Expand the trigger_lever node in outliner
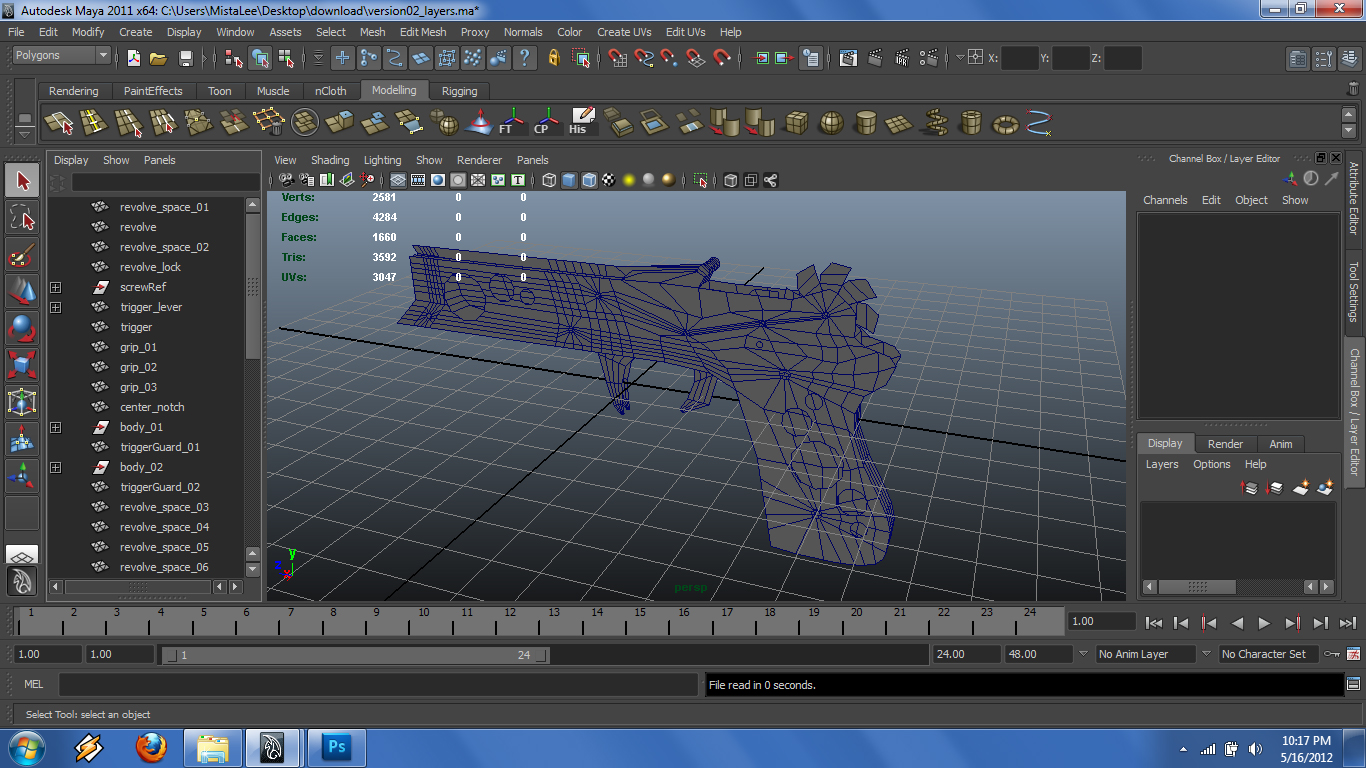The image size is (1366, 768). [55, 307]
